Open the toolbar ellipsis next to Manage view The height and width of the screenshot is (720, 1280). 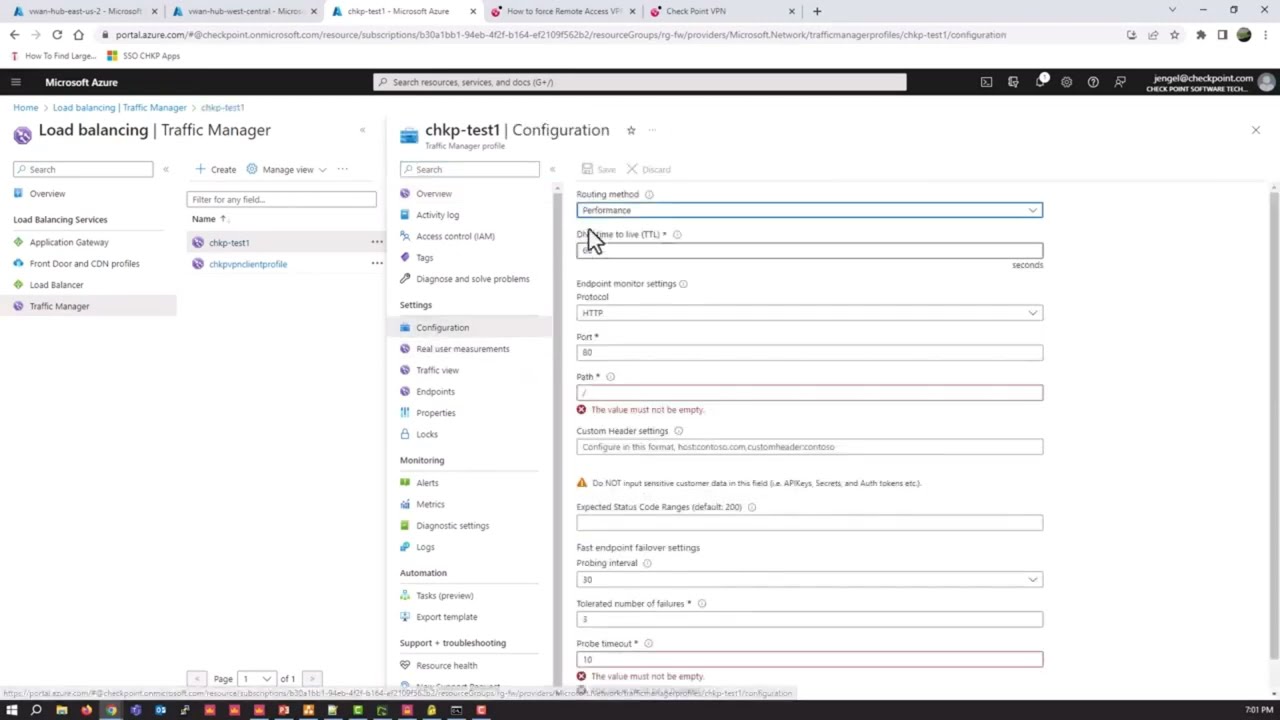(x=343, y=169)
